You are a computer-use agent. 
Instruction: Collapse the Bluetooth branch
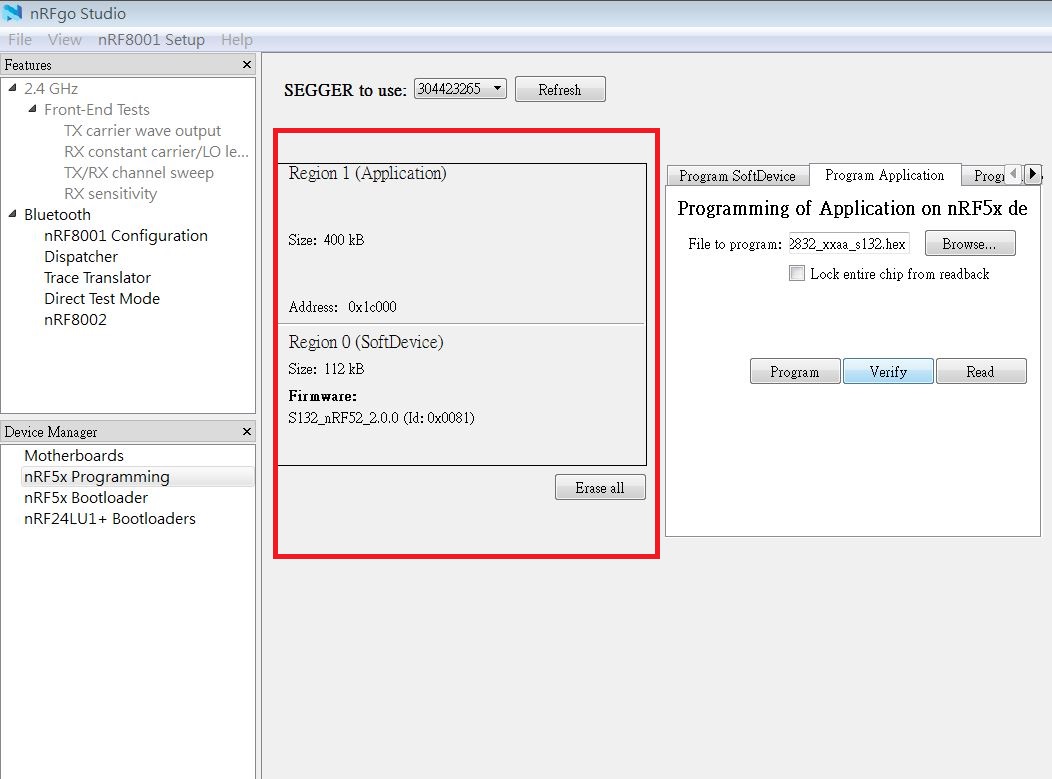(14, 214)
